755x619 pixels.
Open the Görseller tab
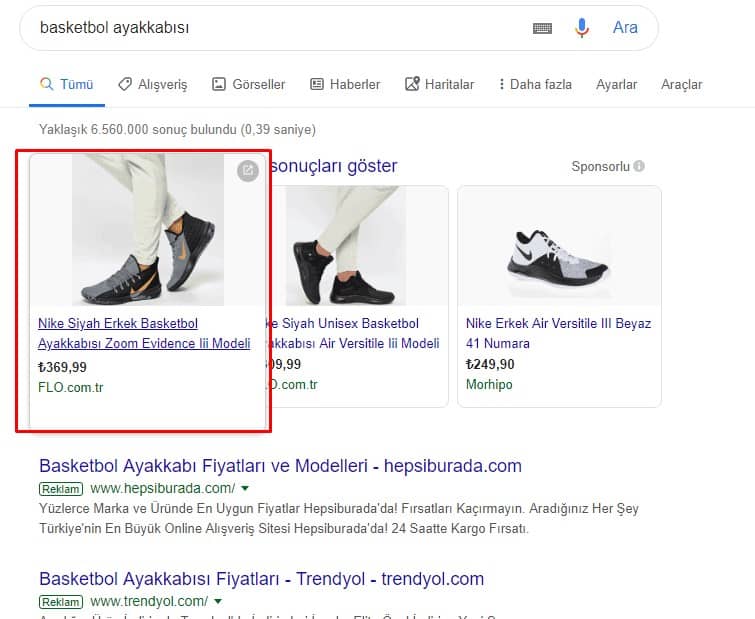pyautogui.click(x=249, y=85)
